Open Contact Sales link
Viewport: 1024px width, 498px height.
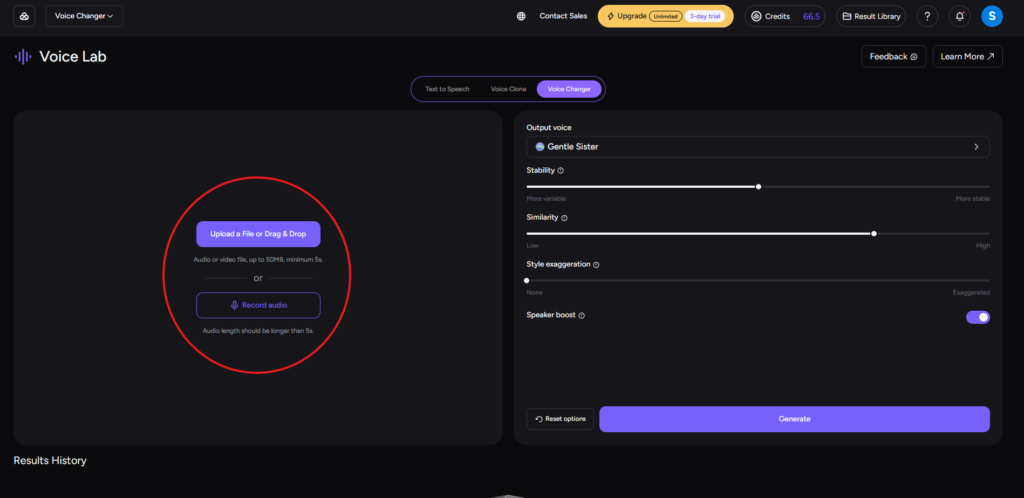pyautogui.click(x=563, y=16)
